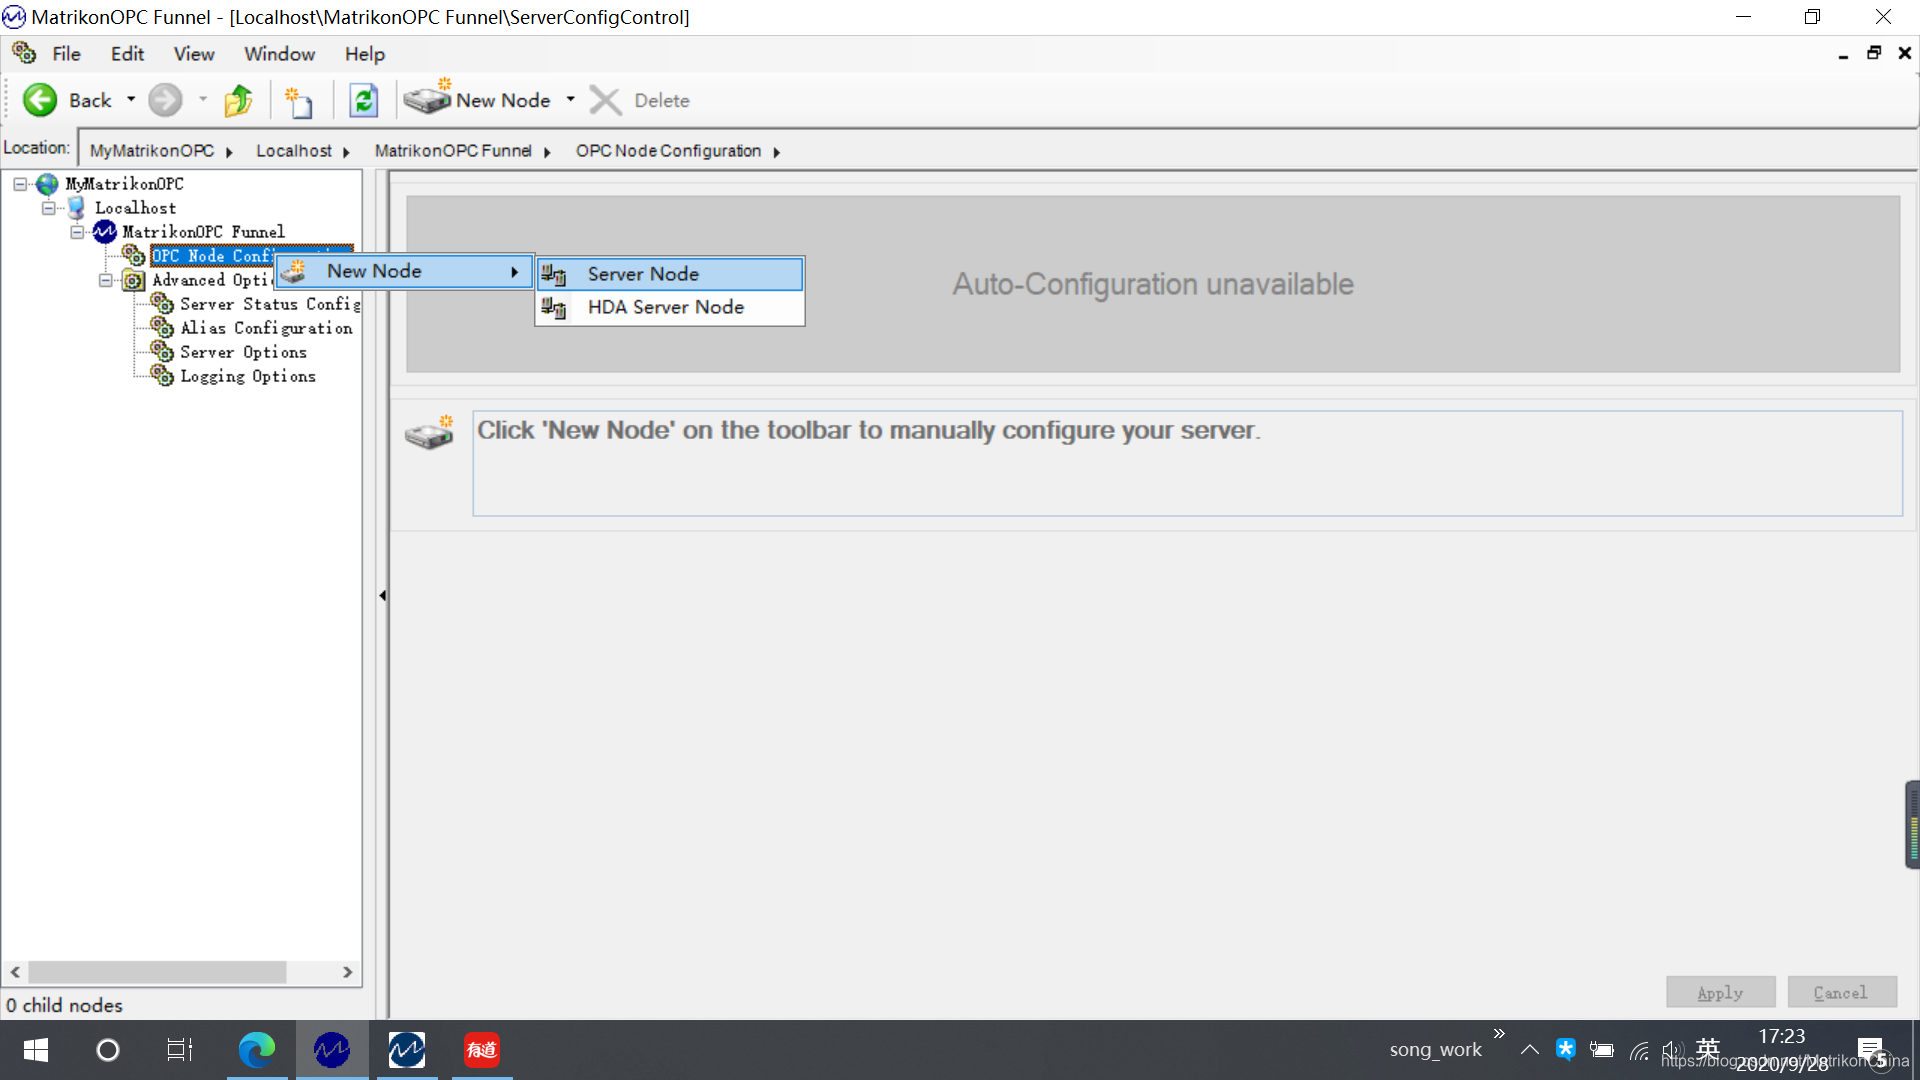Click the Refresh icon in toolbar
Viewport: 1920px width, 1080px height.
pos(363,100)
